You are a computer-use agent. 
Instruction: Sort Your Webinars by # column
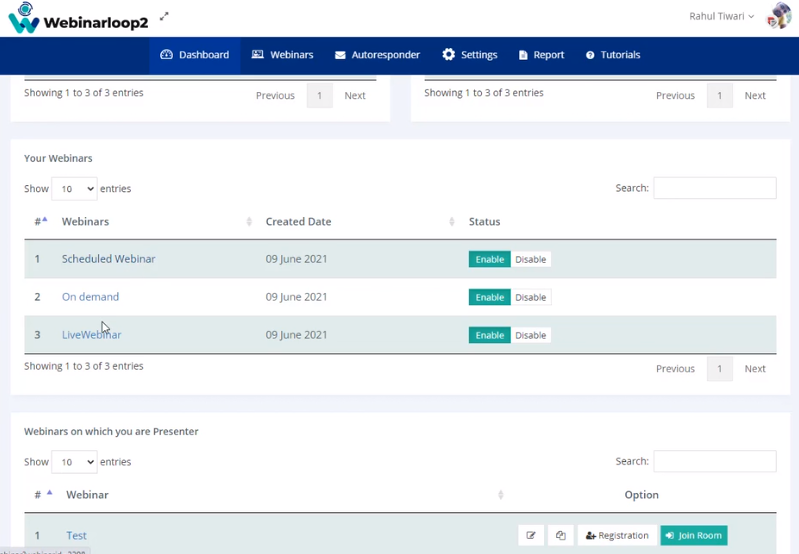[40, 221]
